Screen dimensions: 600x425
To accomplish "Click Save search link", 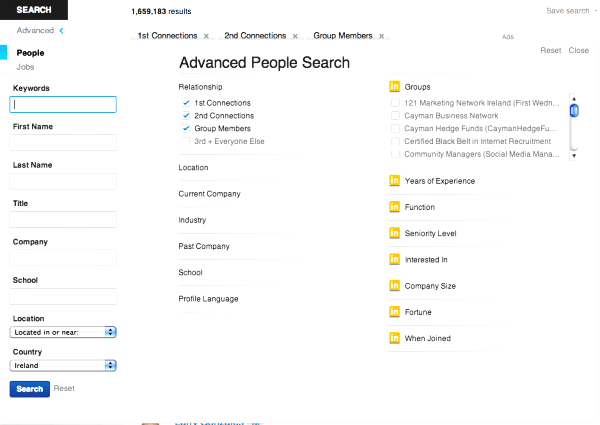I will 567,11.
